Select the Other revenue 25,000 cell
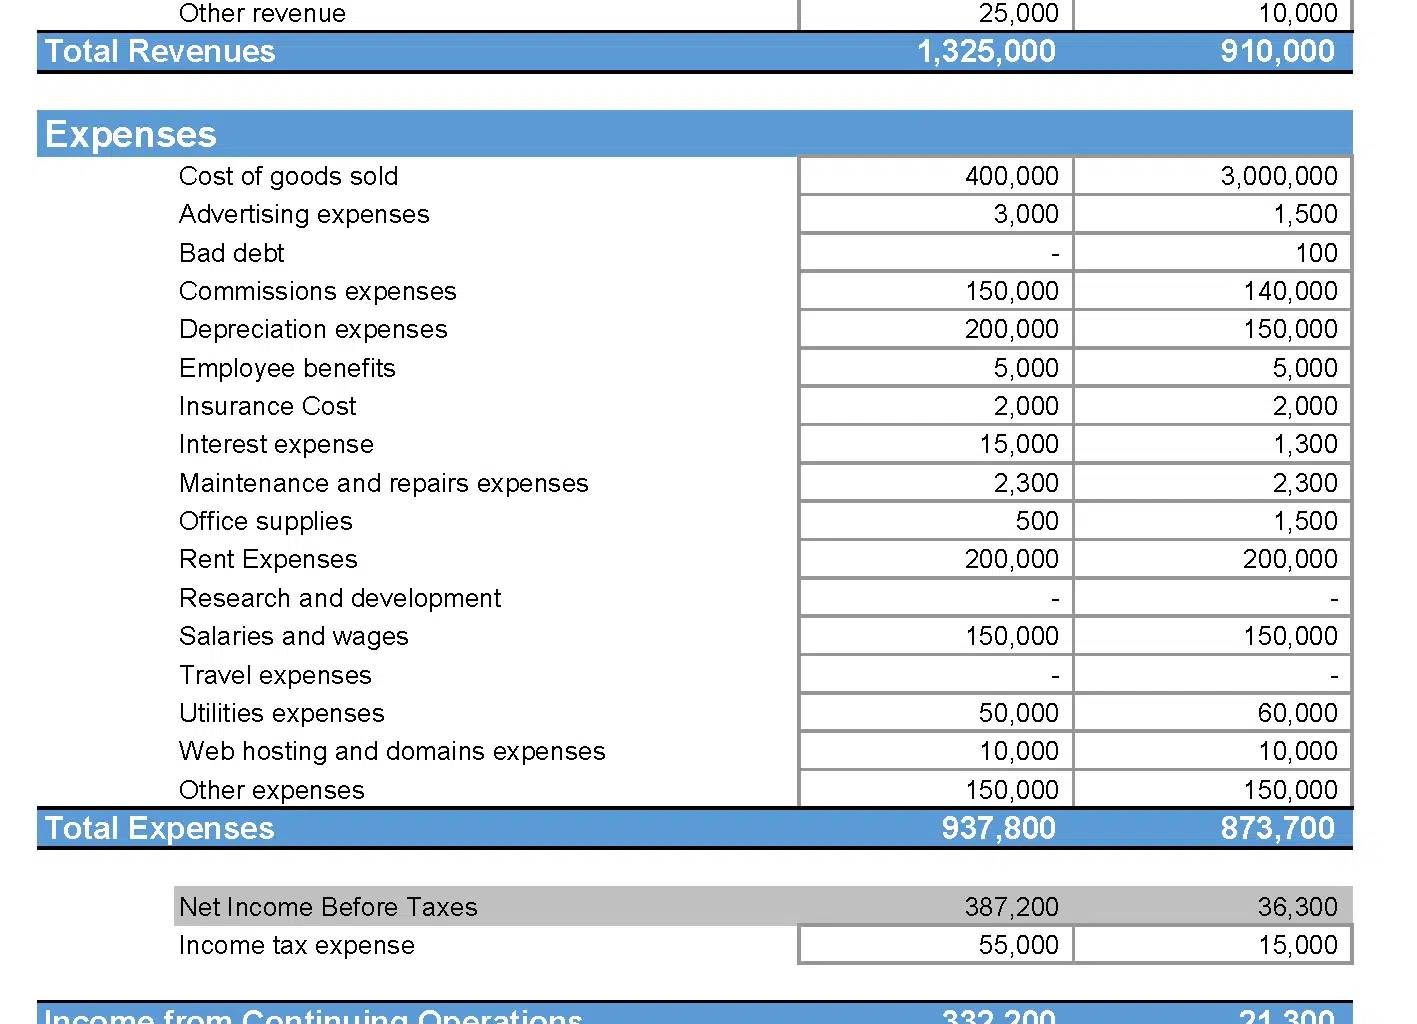This screenshot has width=1417, height=1024. [936, 14]
